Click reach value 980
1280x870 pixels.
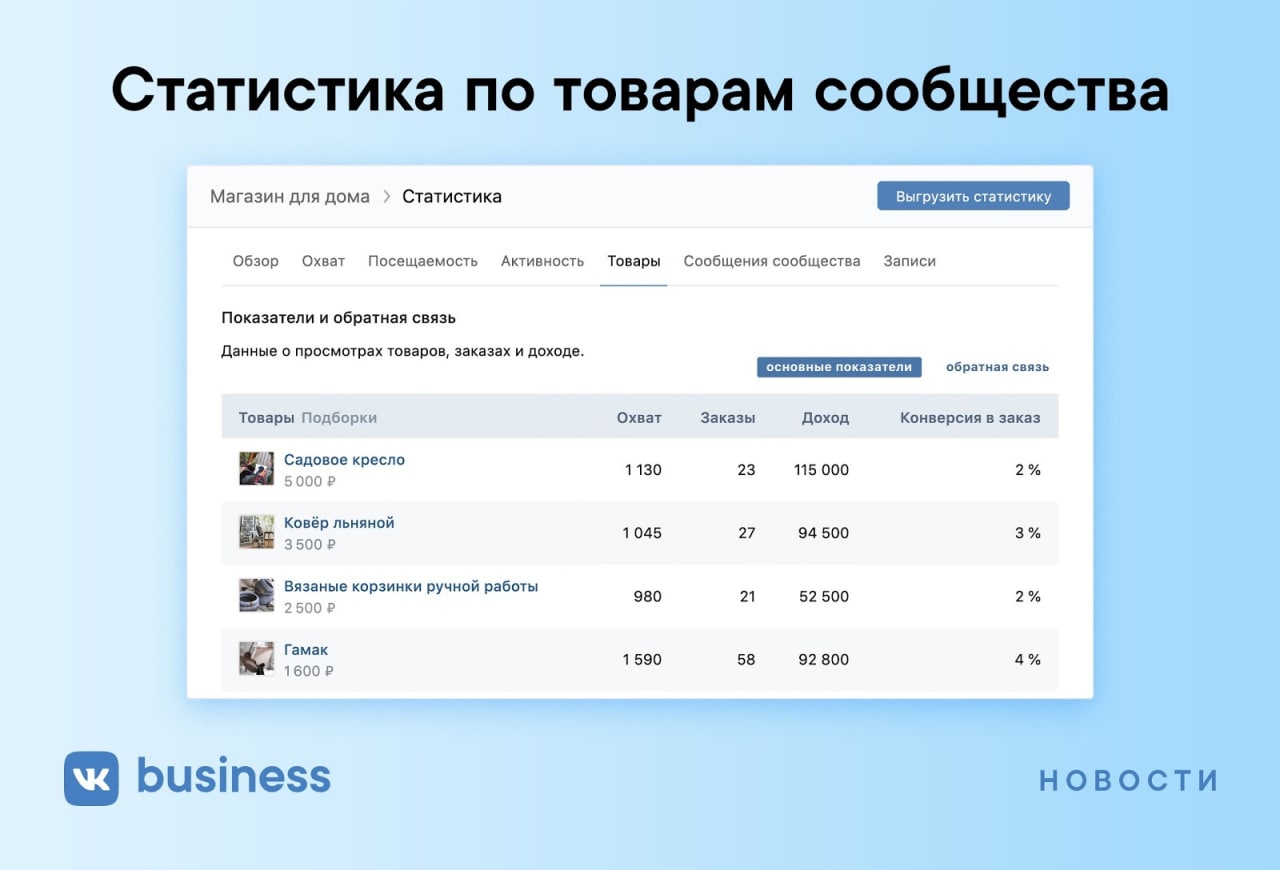[x=648, y=597]
